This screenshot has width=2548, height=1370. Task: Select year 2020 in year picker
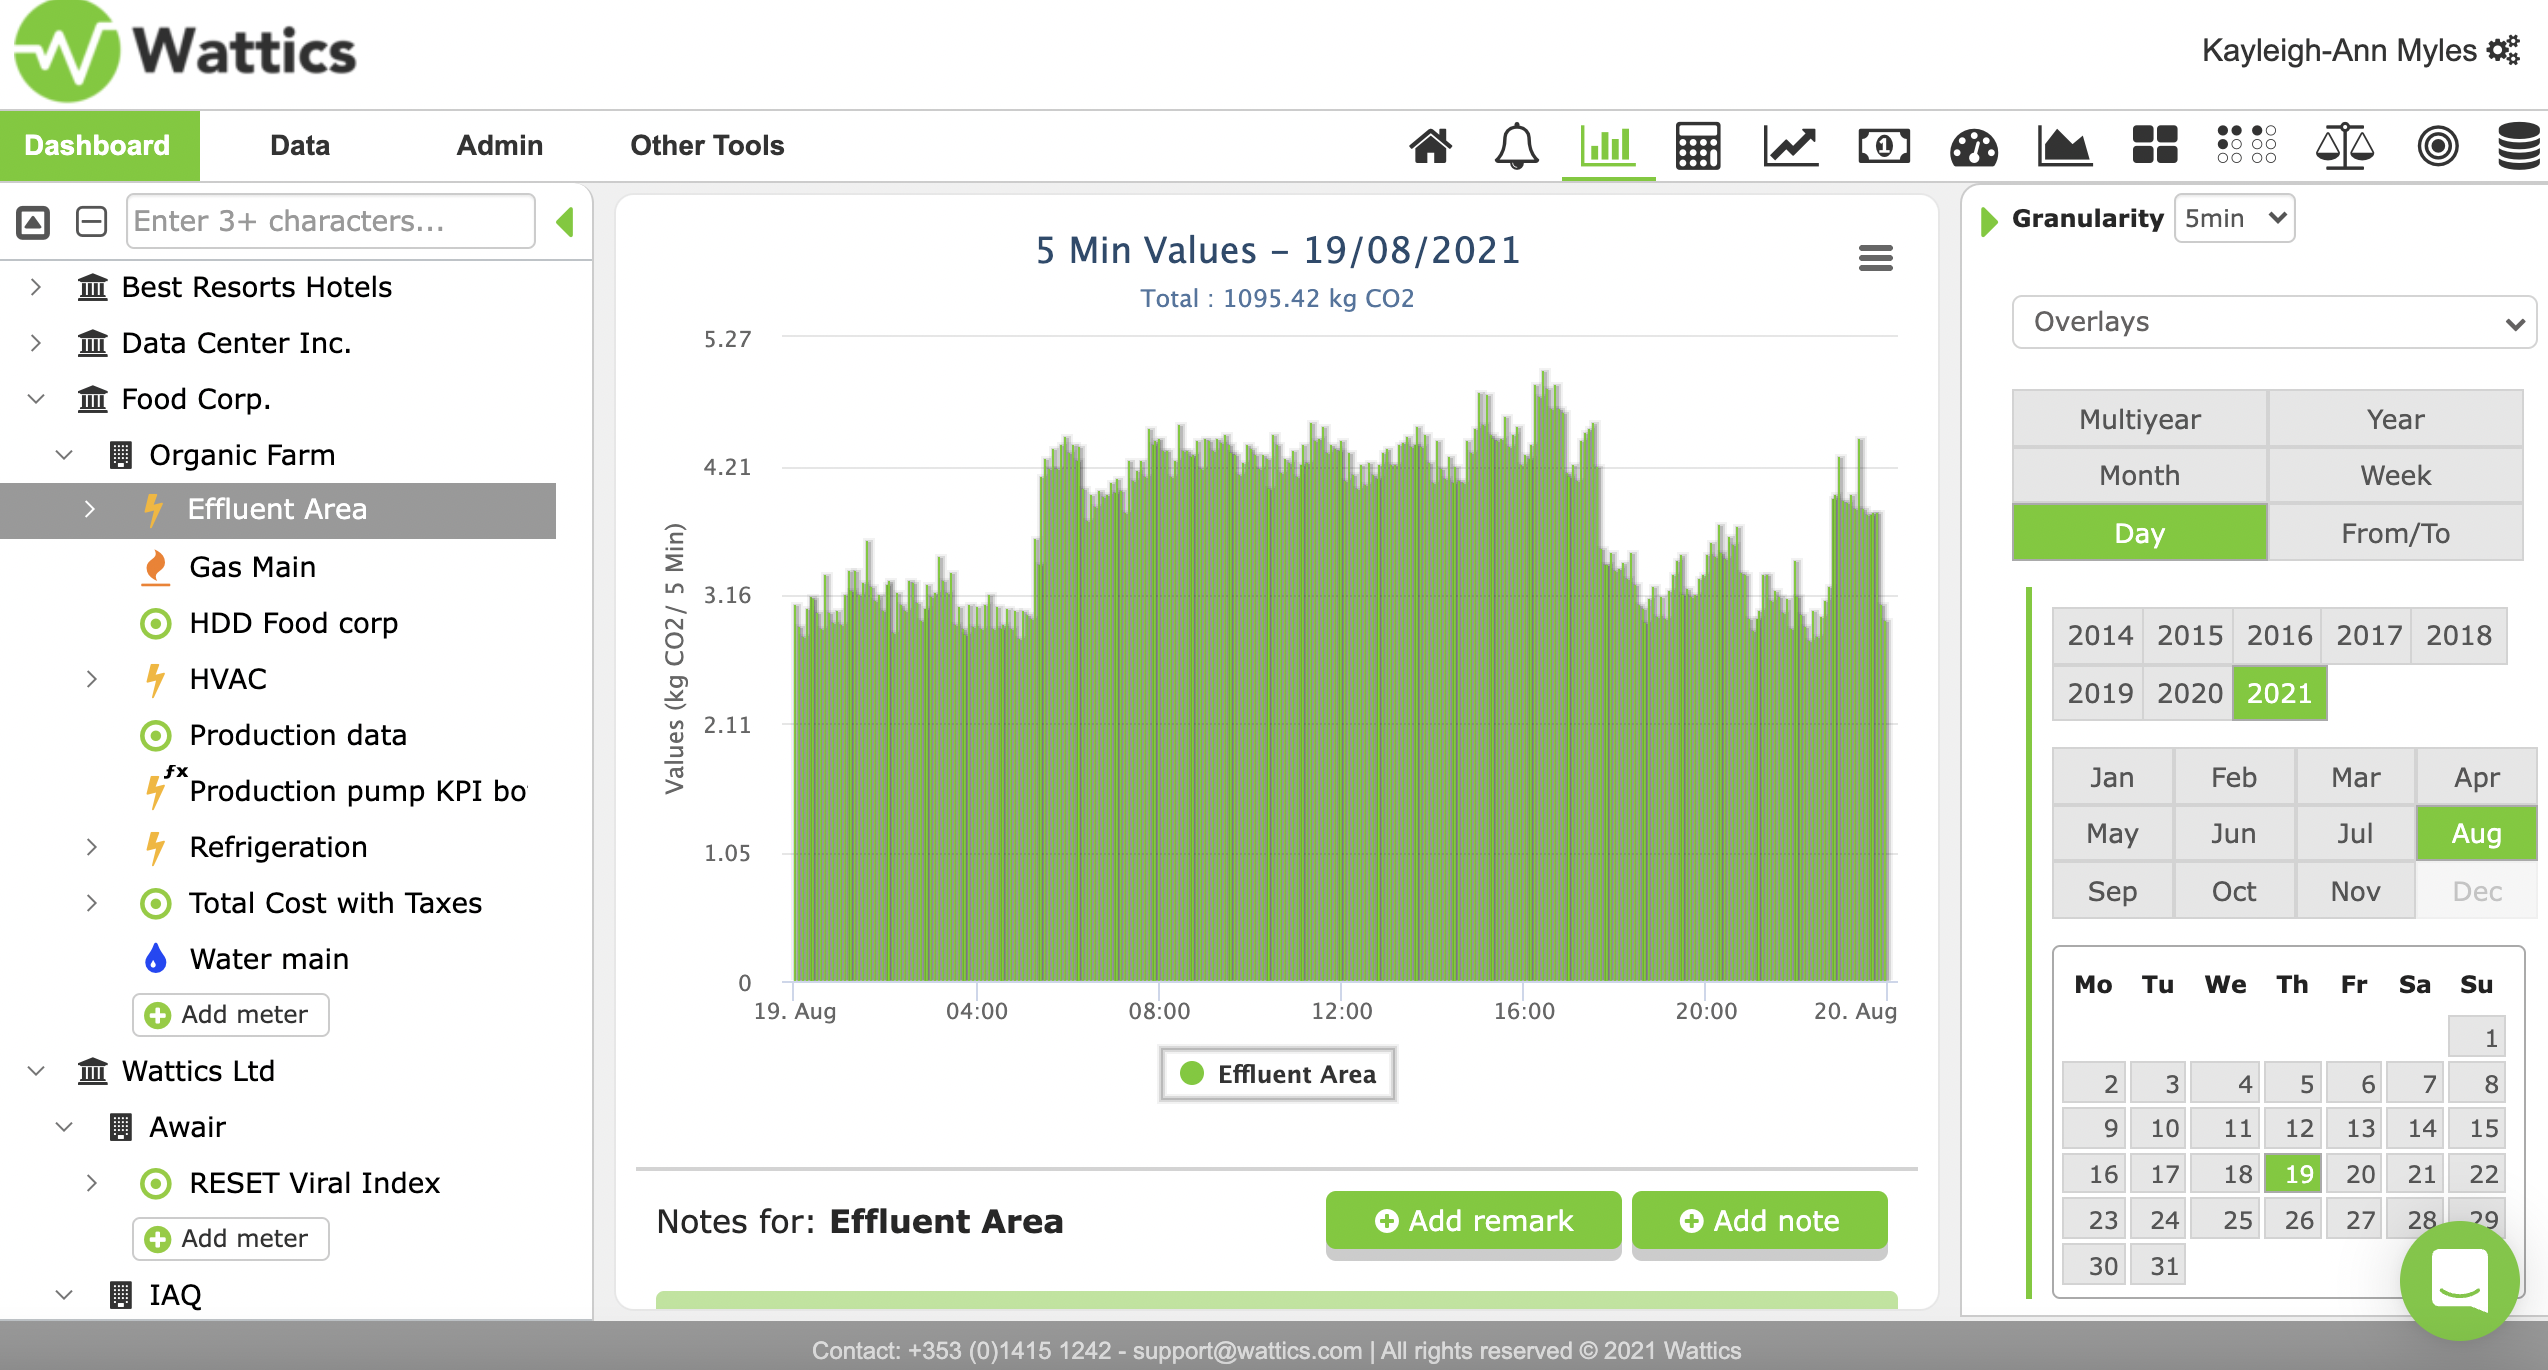[x=2189, y=693]
